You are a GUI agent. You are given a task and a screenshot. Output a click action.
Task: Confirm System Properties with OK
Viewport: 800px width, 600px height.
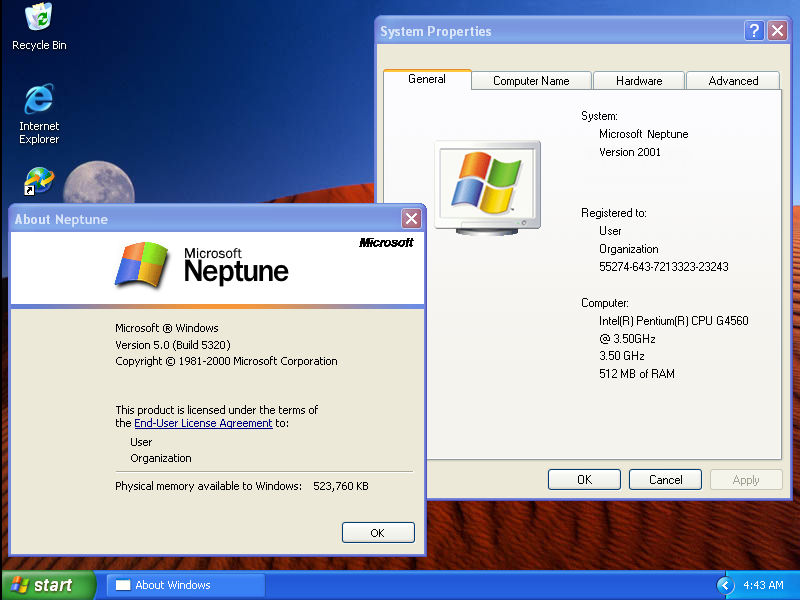[584, 480]
